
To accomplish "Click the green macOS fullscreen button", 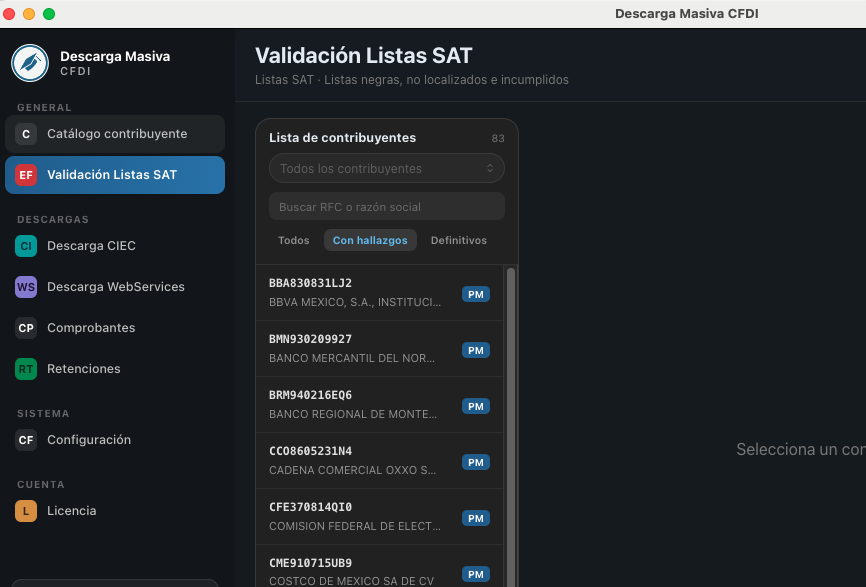I will coord(49,14).
